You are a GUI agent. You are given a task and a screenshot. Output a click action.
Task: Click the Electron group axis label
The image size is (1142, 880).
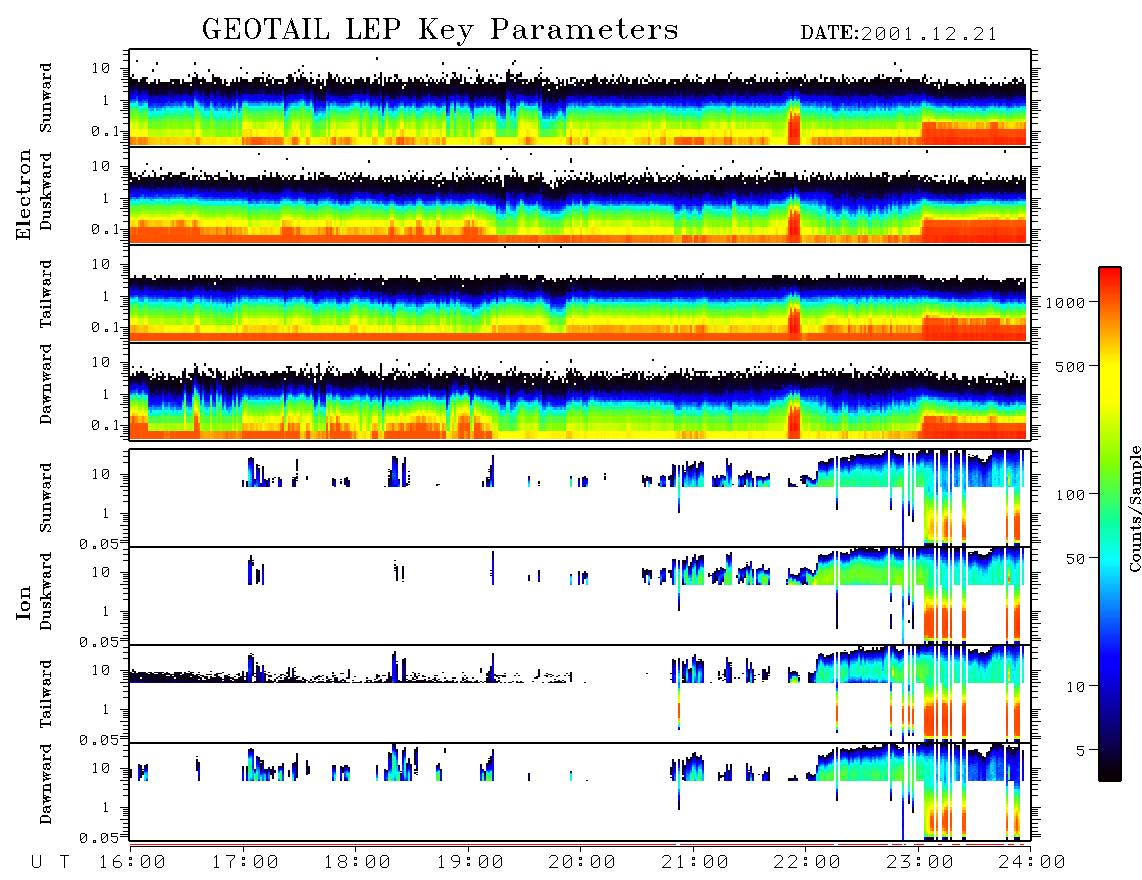pyautogui.click(x=24, y=194)
